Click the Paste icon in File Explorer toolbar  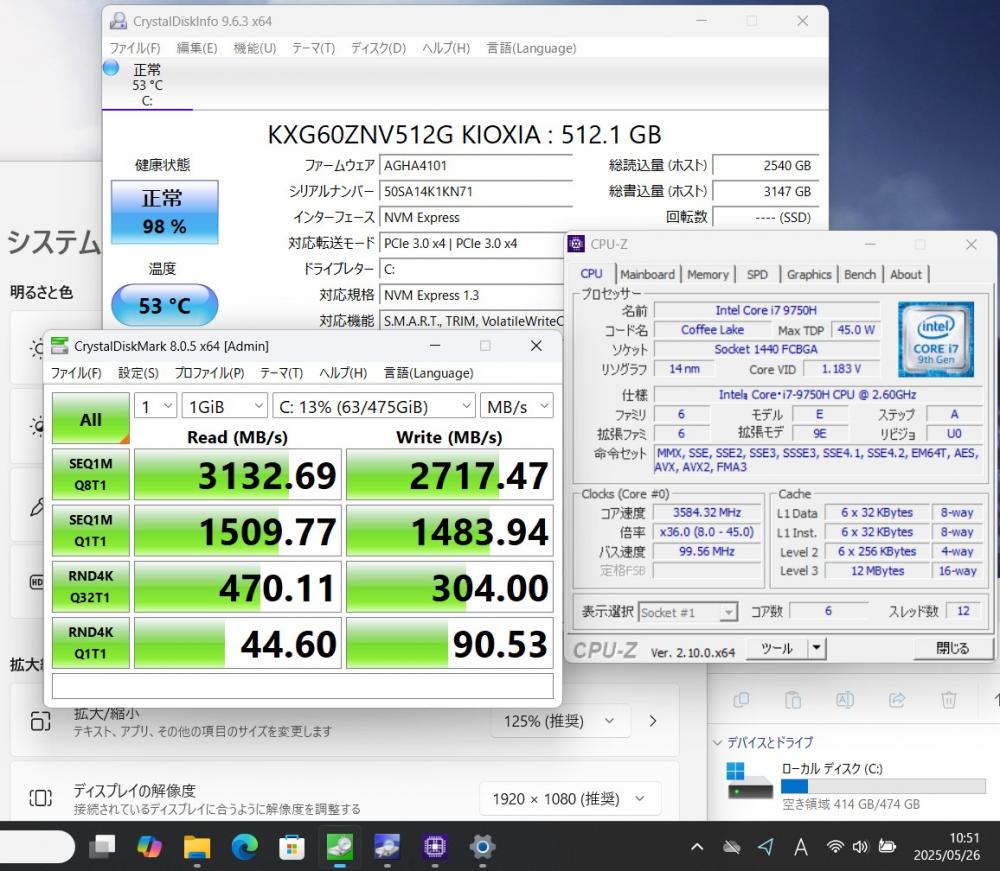tap(793, 700)
